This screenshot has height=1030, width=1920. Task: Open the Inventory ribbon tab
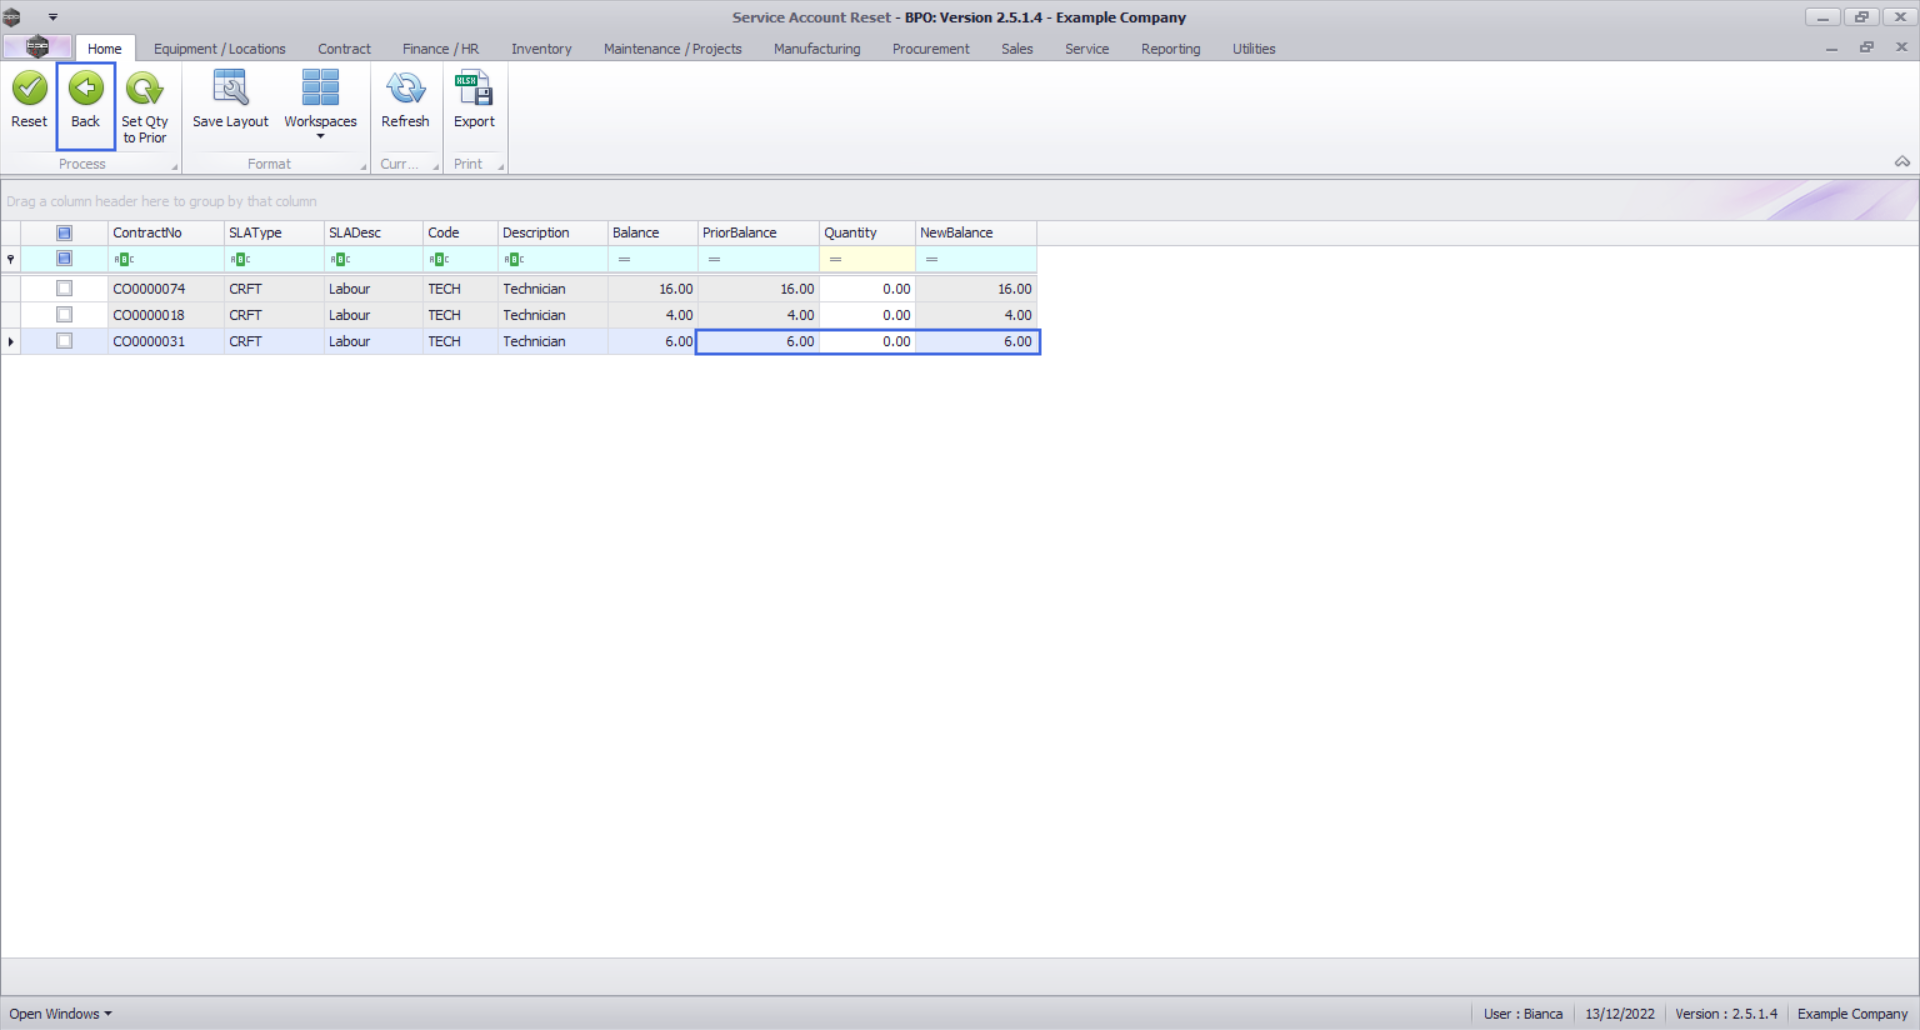click(541, 49)
